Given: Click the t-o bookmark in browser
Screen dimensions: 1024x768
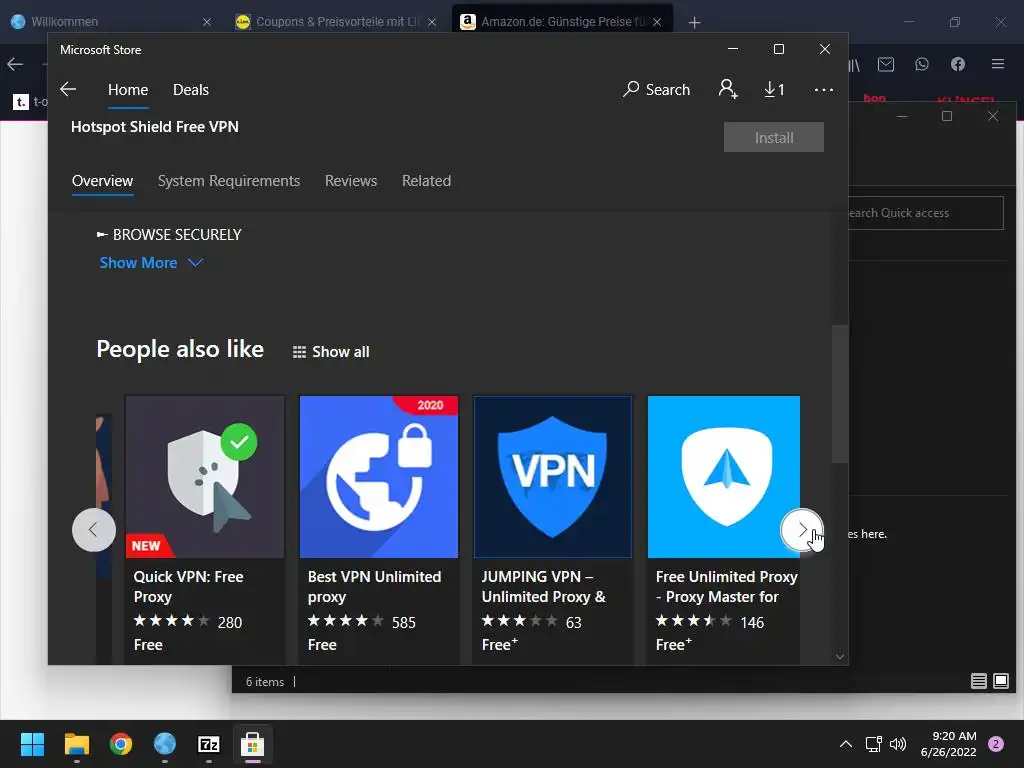Looking at the screenshot, I should coord(31,102).
